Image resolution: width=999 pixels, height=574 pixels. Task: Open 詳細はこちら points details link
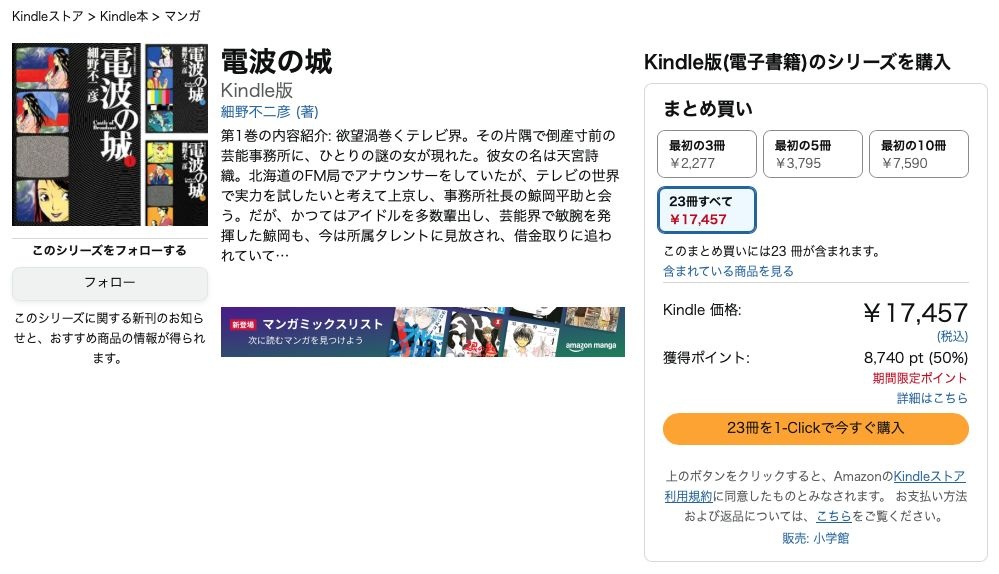pyautogui.click(x=932, y=398)
